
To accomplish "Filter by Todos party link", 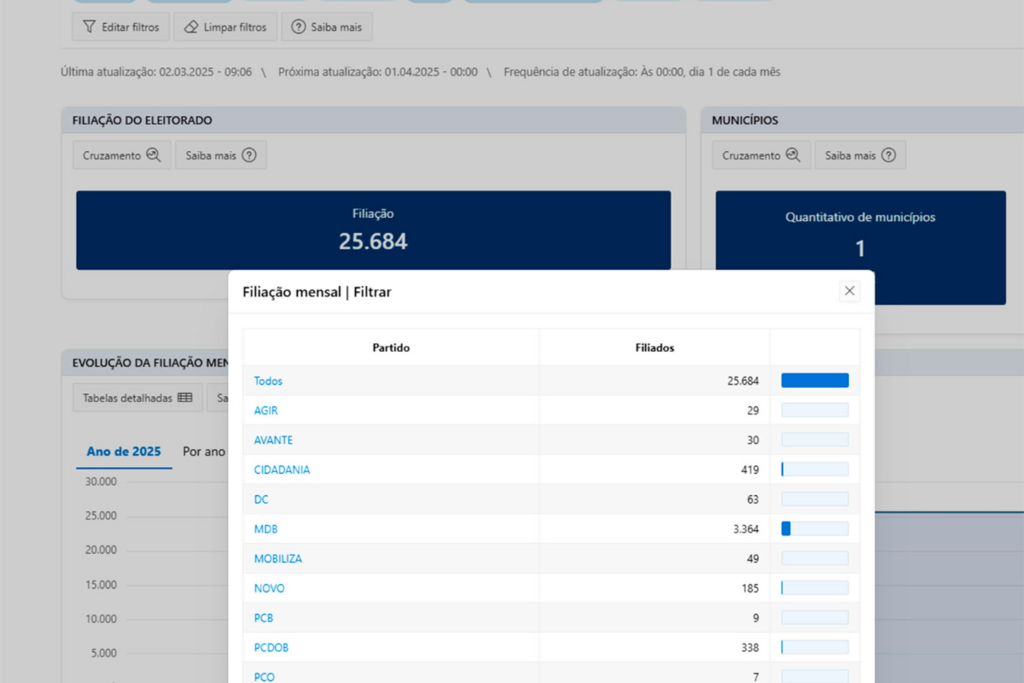I will pyautogui.click(x=268, y=381).
